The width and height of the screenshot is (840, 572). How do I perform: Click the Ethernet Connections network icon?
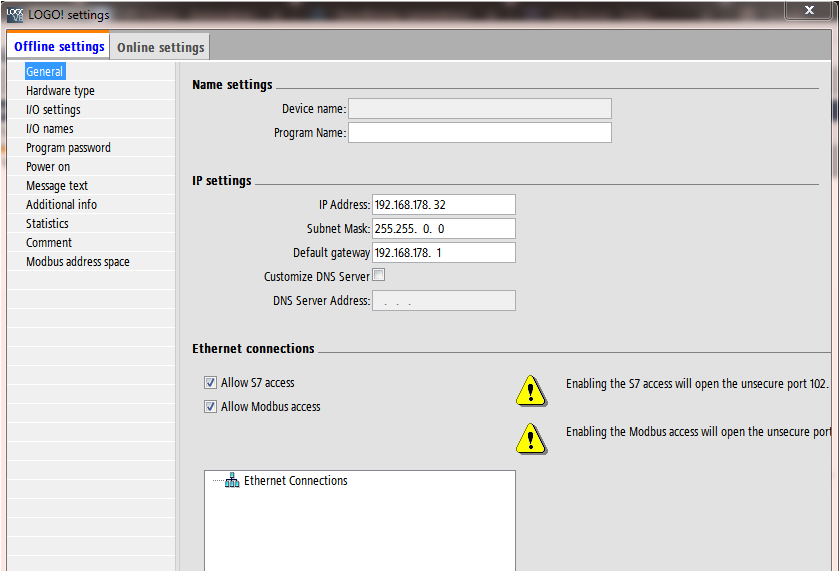232,480
